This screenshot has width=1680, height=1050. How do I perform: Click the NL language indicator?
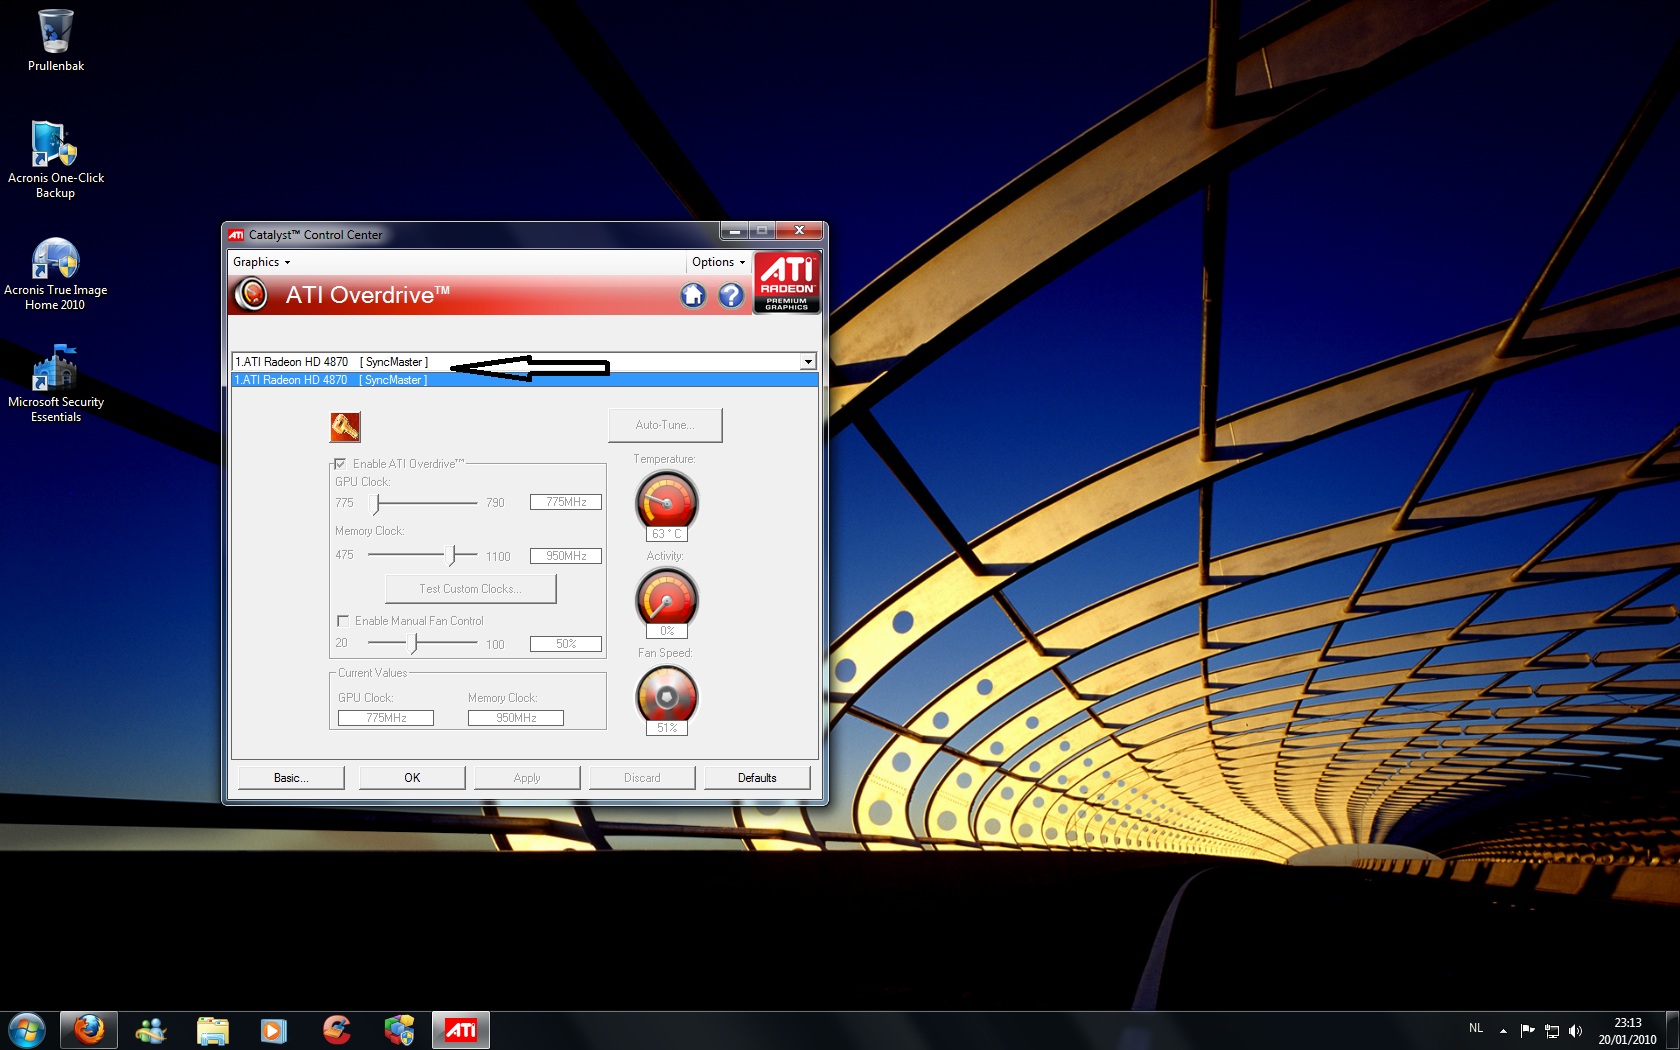coord(1476,1028)
